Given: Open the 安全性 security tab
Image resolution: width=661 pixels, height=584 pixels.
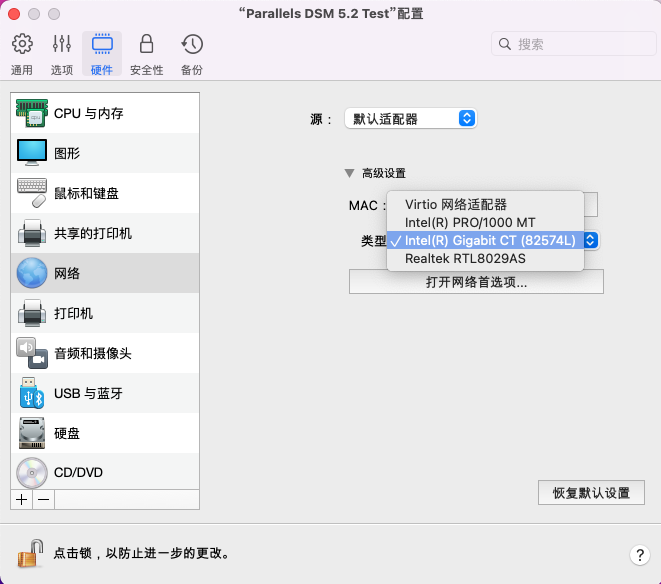Looking at the screenshot, I should tap(147, 54).
